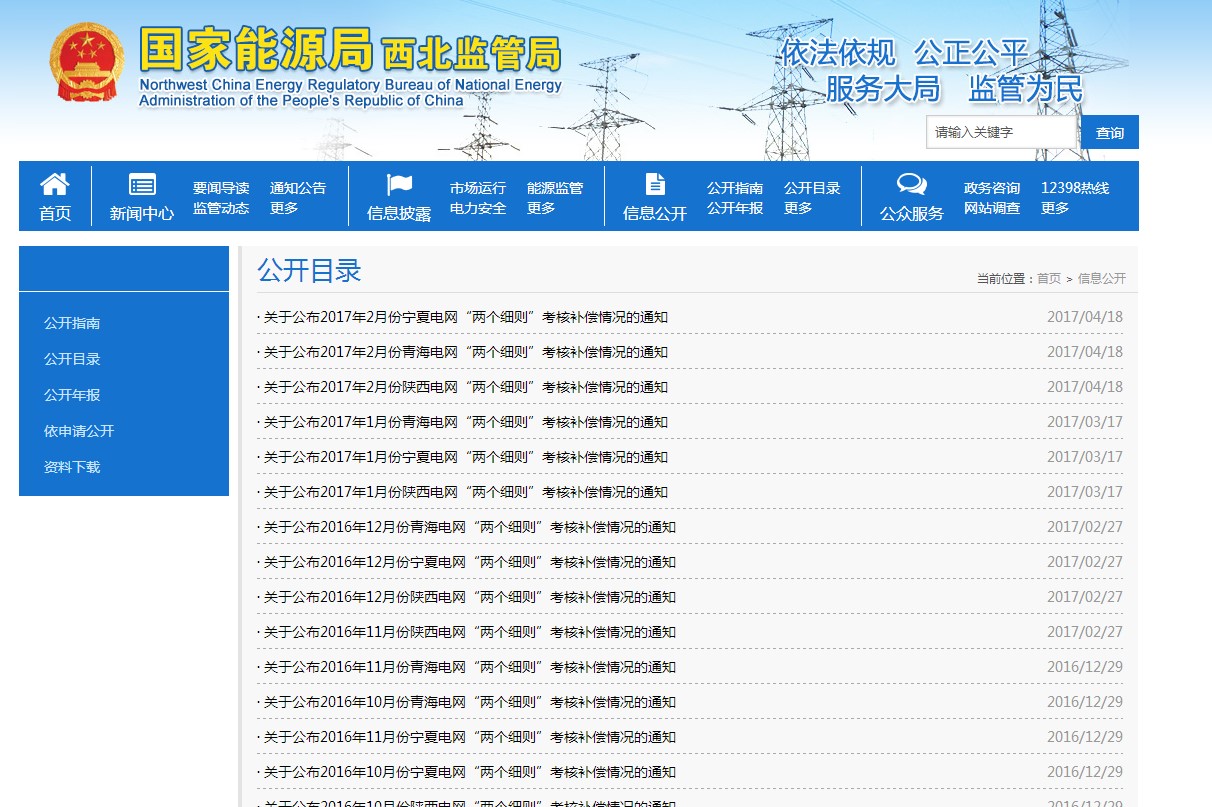Click the home house icon

tap(55, 185)
